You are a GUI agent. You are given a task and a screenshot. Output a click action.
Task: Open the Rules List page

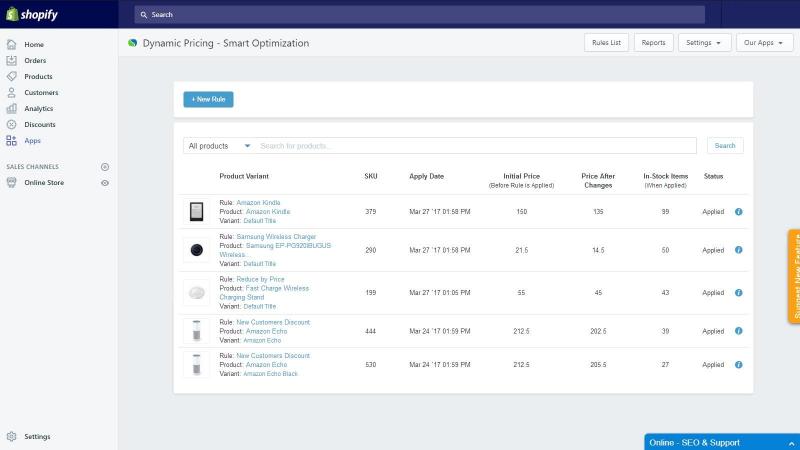click(606, 43)
